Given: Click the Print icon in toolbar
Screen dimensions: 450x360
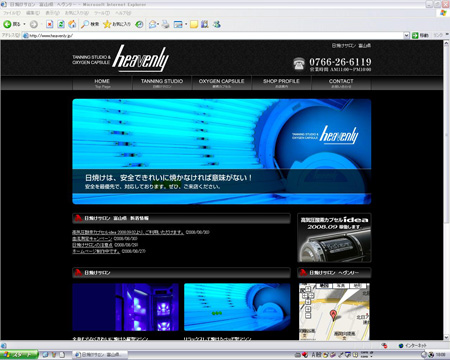Looking at the screenshot, I should [x=165, y=24].
